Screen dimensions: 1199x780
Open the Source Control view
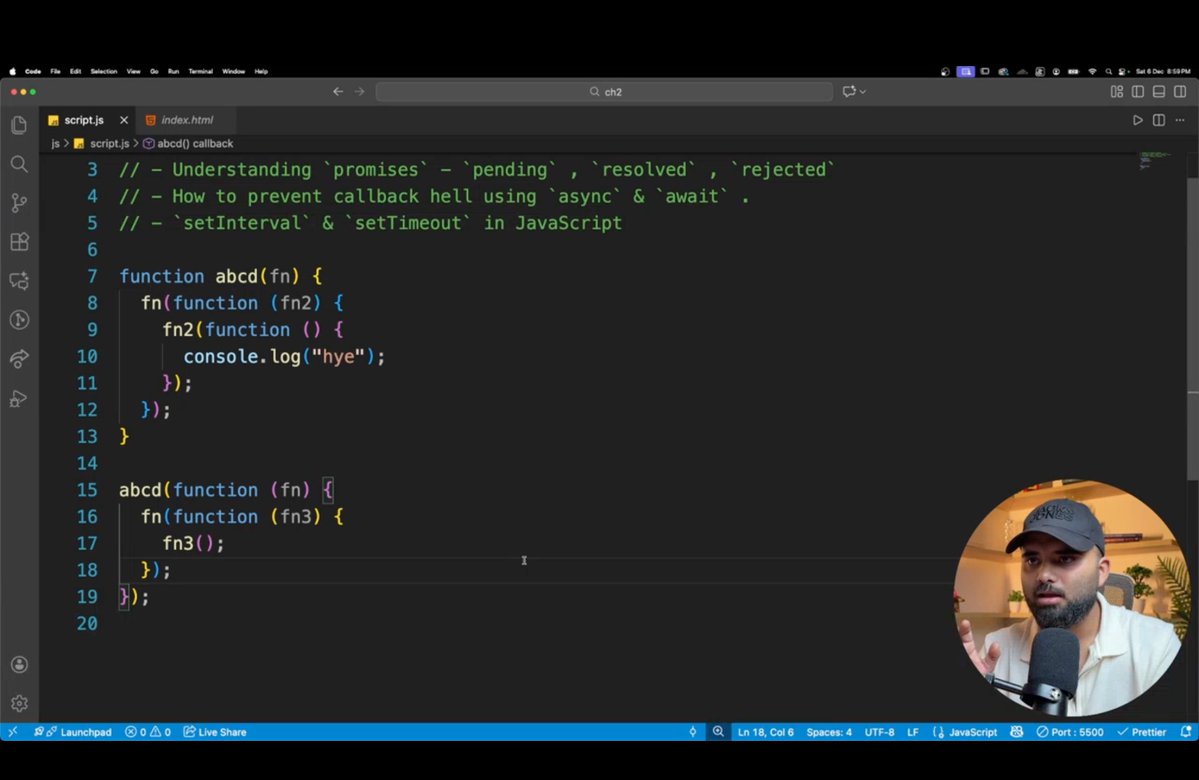[x=19, y=203]
